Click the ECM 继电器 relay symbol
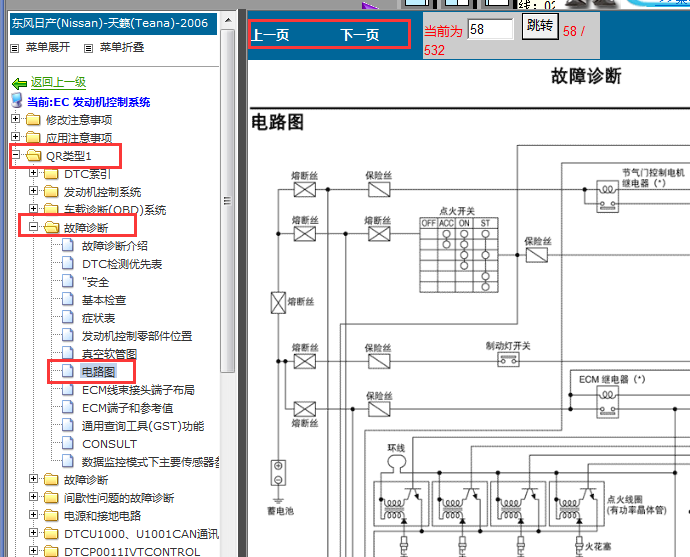This screenshot has height=557, width=690. 608,404
